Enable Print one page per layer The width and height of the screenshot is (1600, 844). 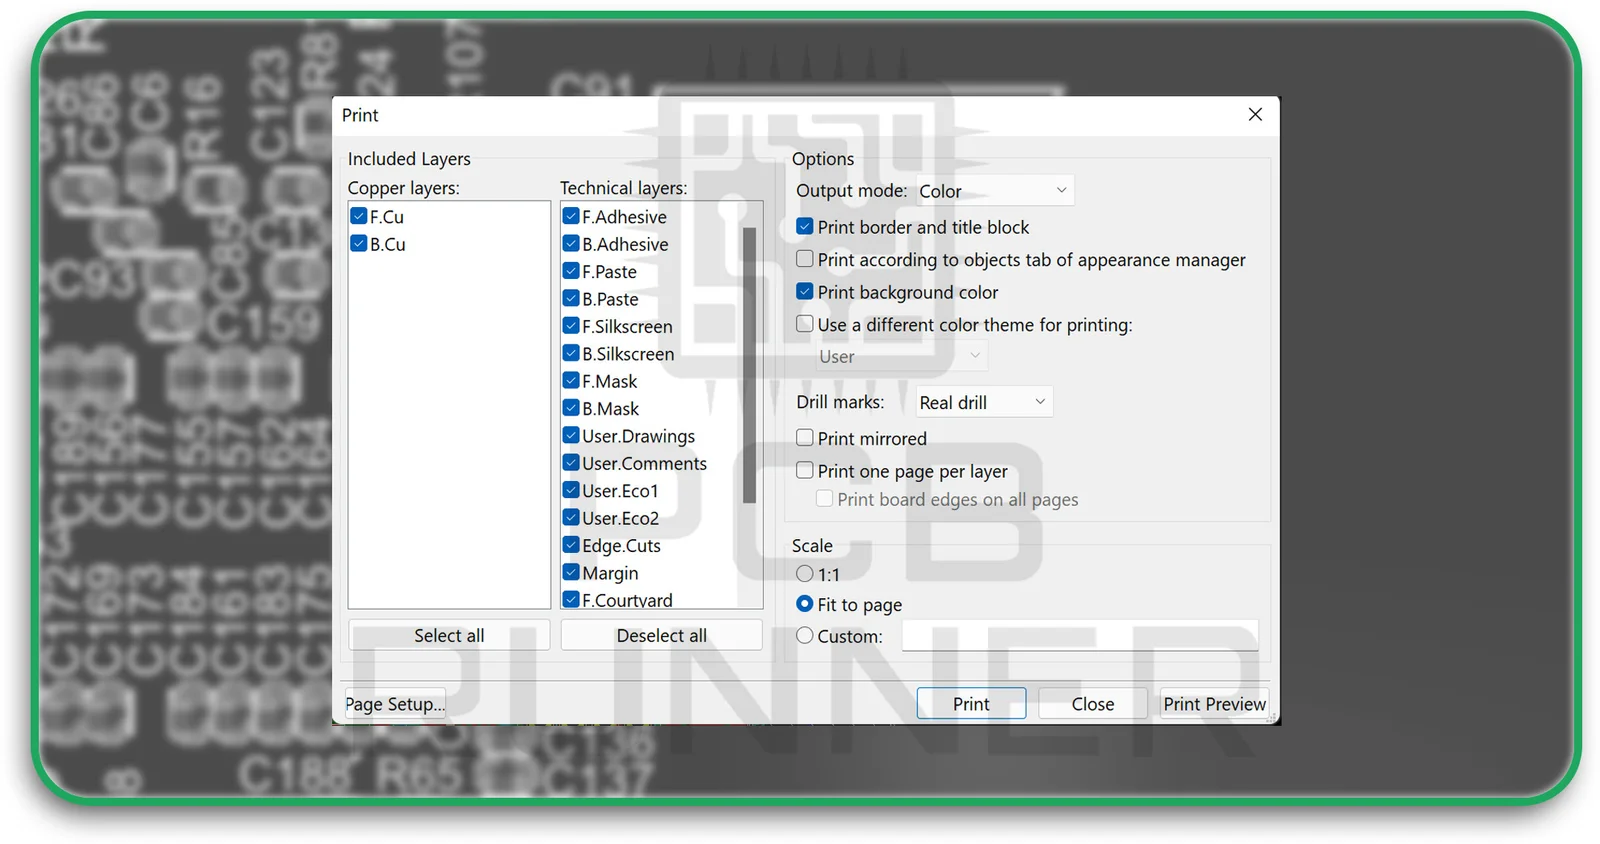[x=805, y=470]
